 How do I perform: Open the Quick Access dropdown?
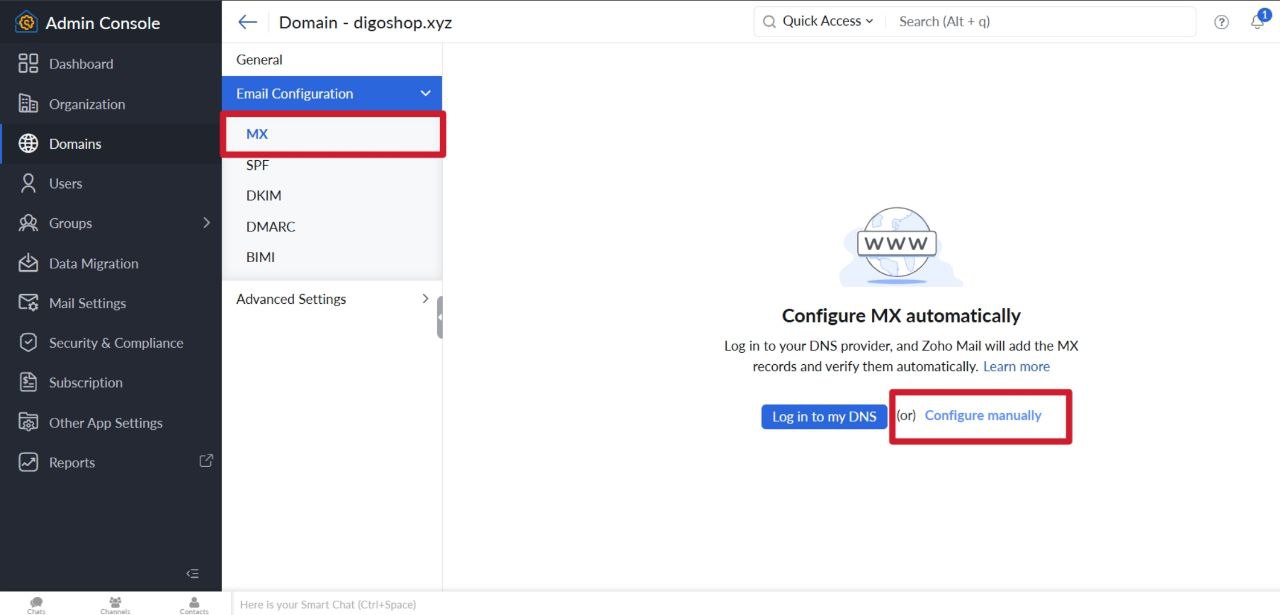click(827, 21)
